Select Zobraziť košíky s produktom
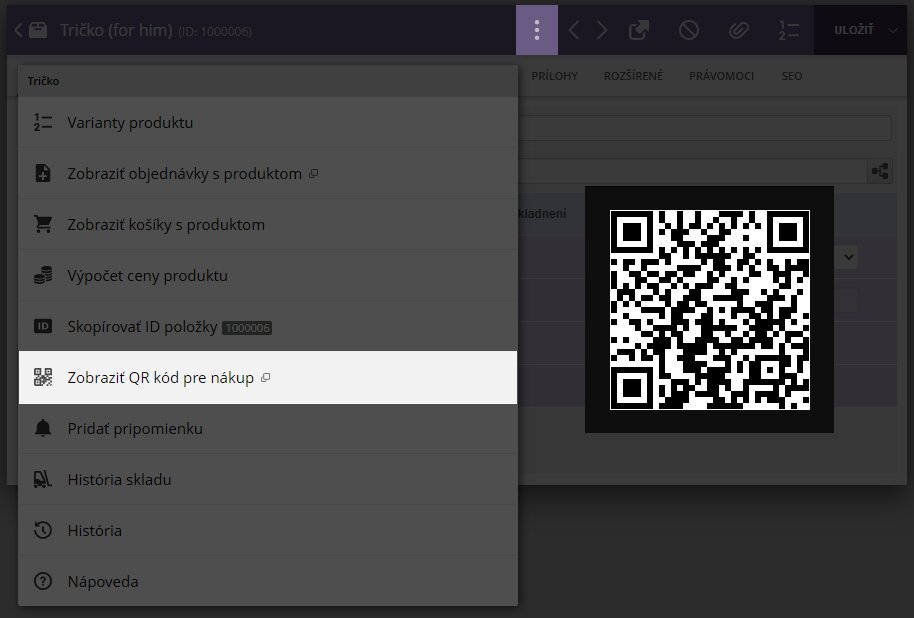Viewport: 914px width, 618px height. pos(268,224)
